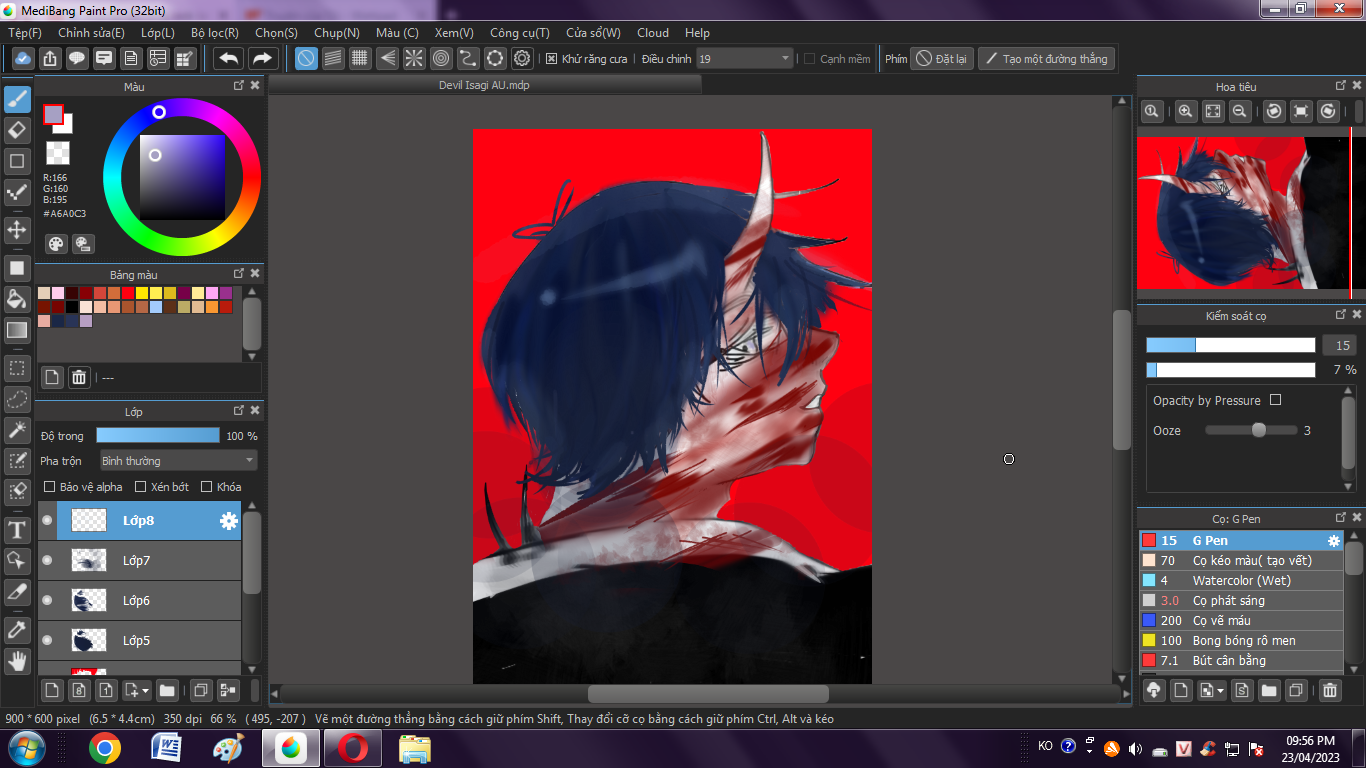
Task: Open the Tệp(F) menu
Action: (x=25, y=33)
